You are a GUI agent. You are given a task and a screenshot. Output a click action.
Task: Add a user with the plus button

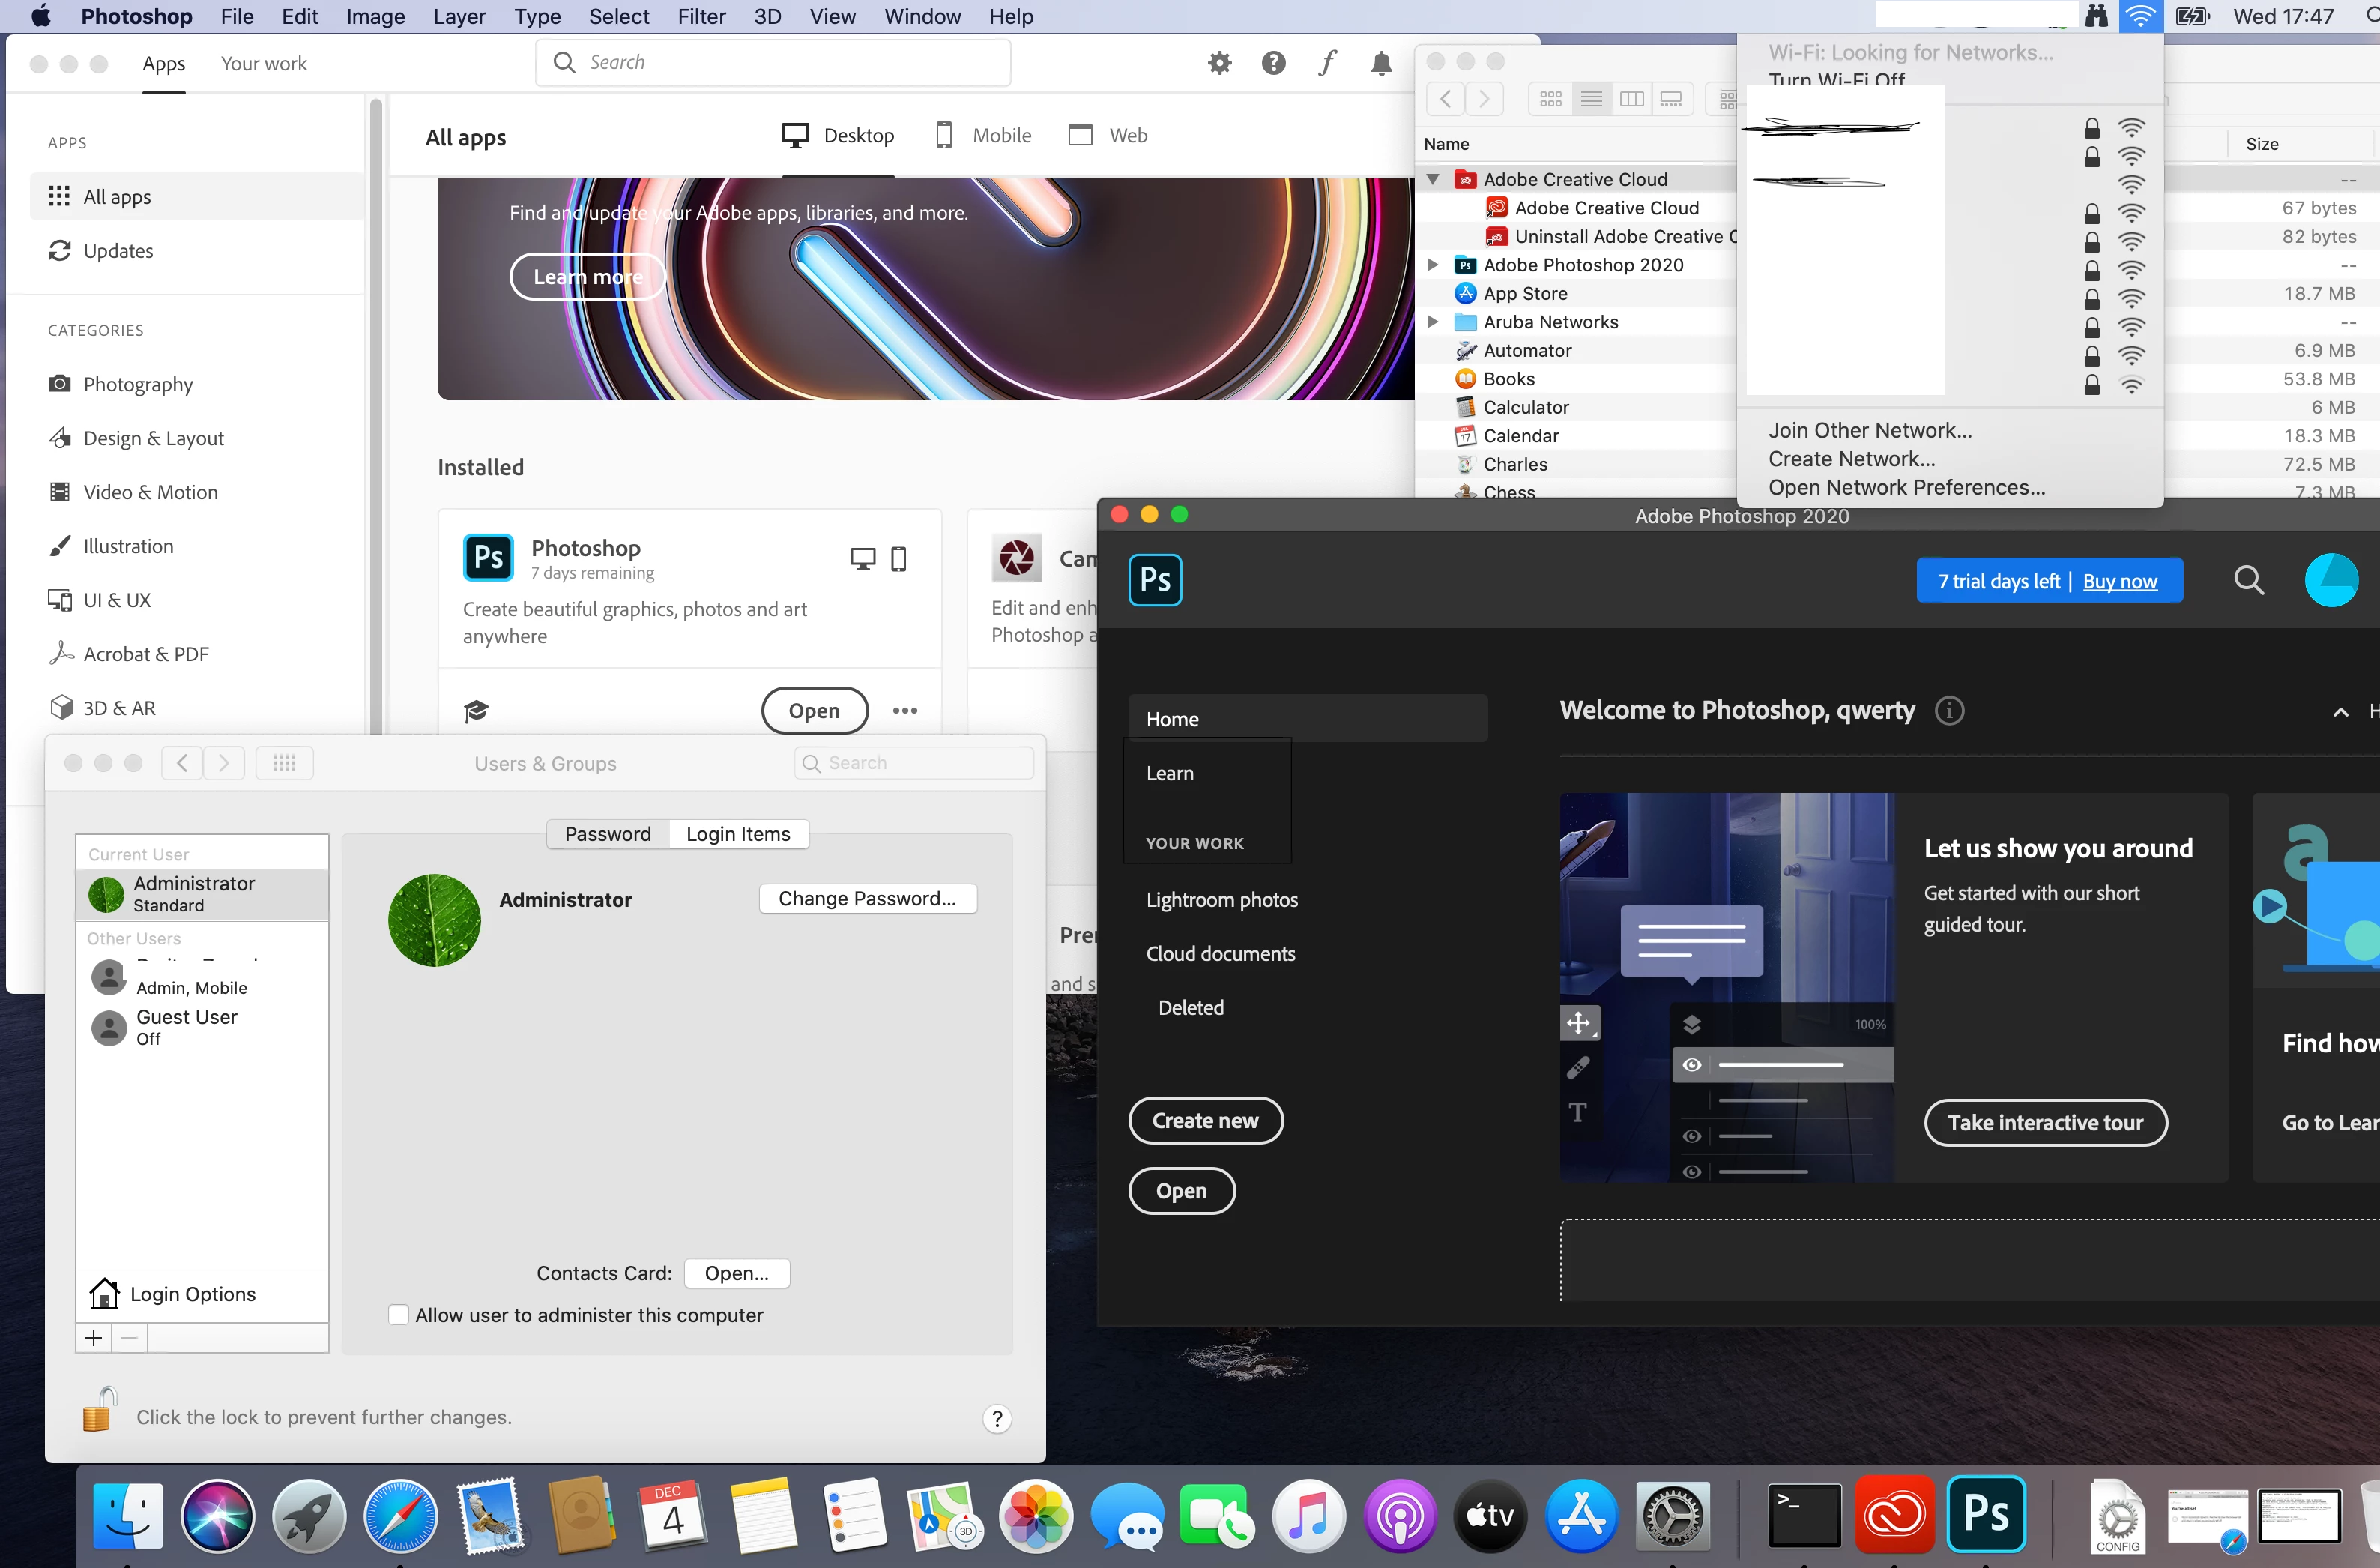94,1338
